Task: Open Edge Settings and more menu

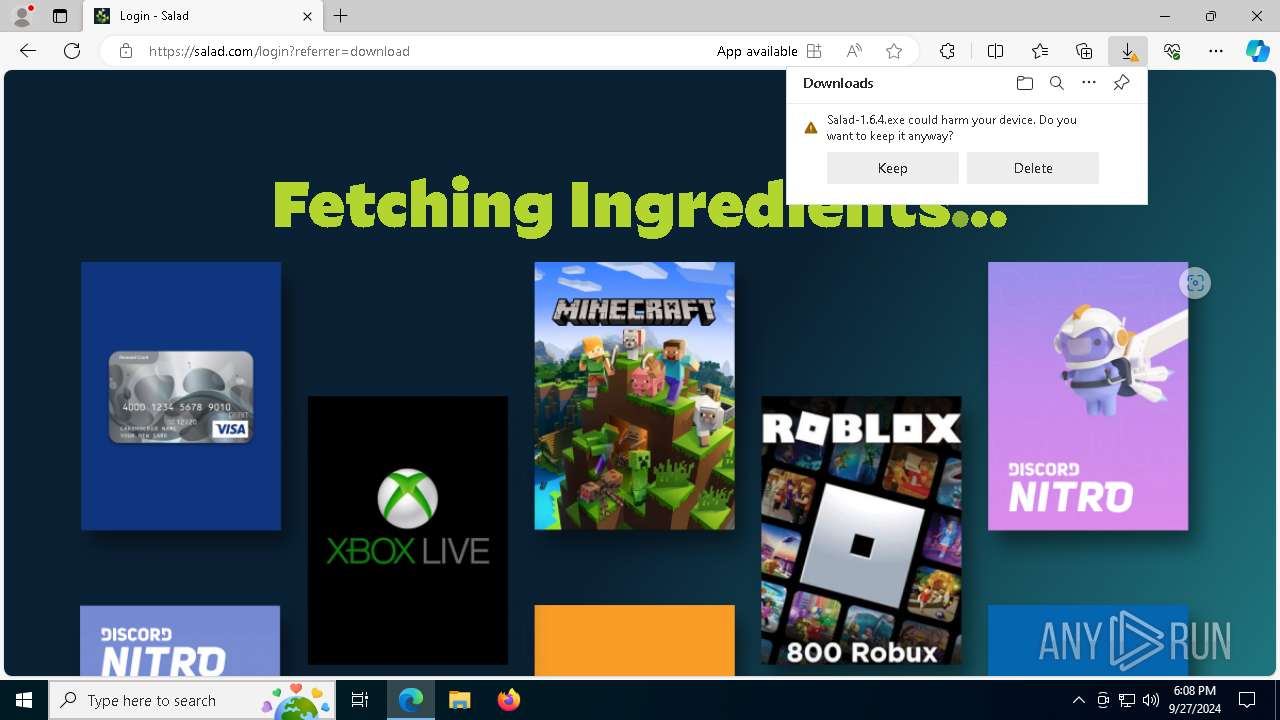Action: pyautogui.click(x=1216, y=51)
